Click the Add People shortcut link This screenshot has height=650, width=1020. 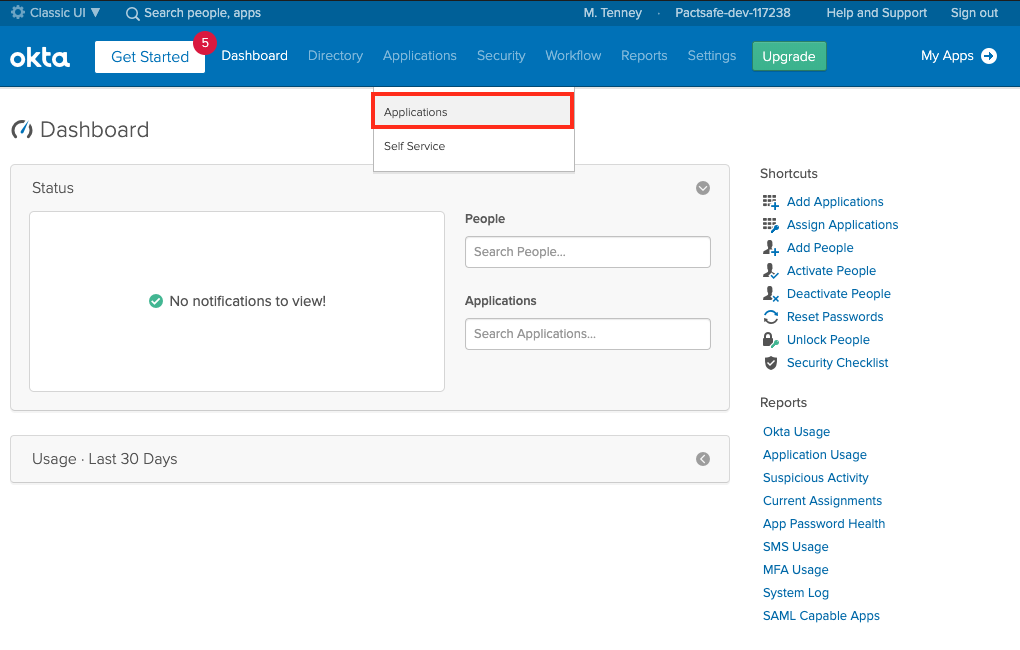820,248
